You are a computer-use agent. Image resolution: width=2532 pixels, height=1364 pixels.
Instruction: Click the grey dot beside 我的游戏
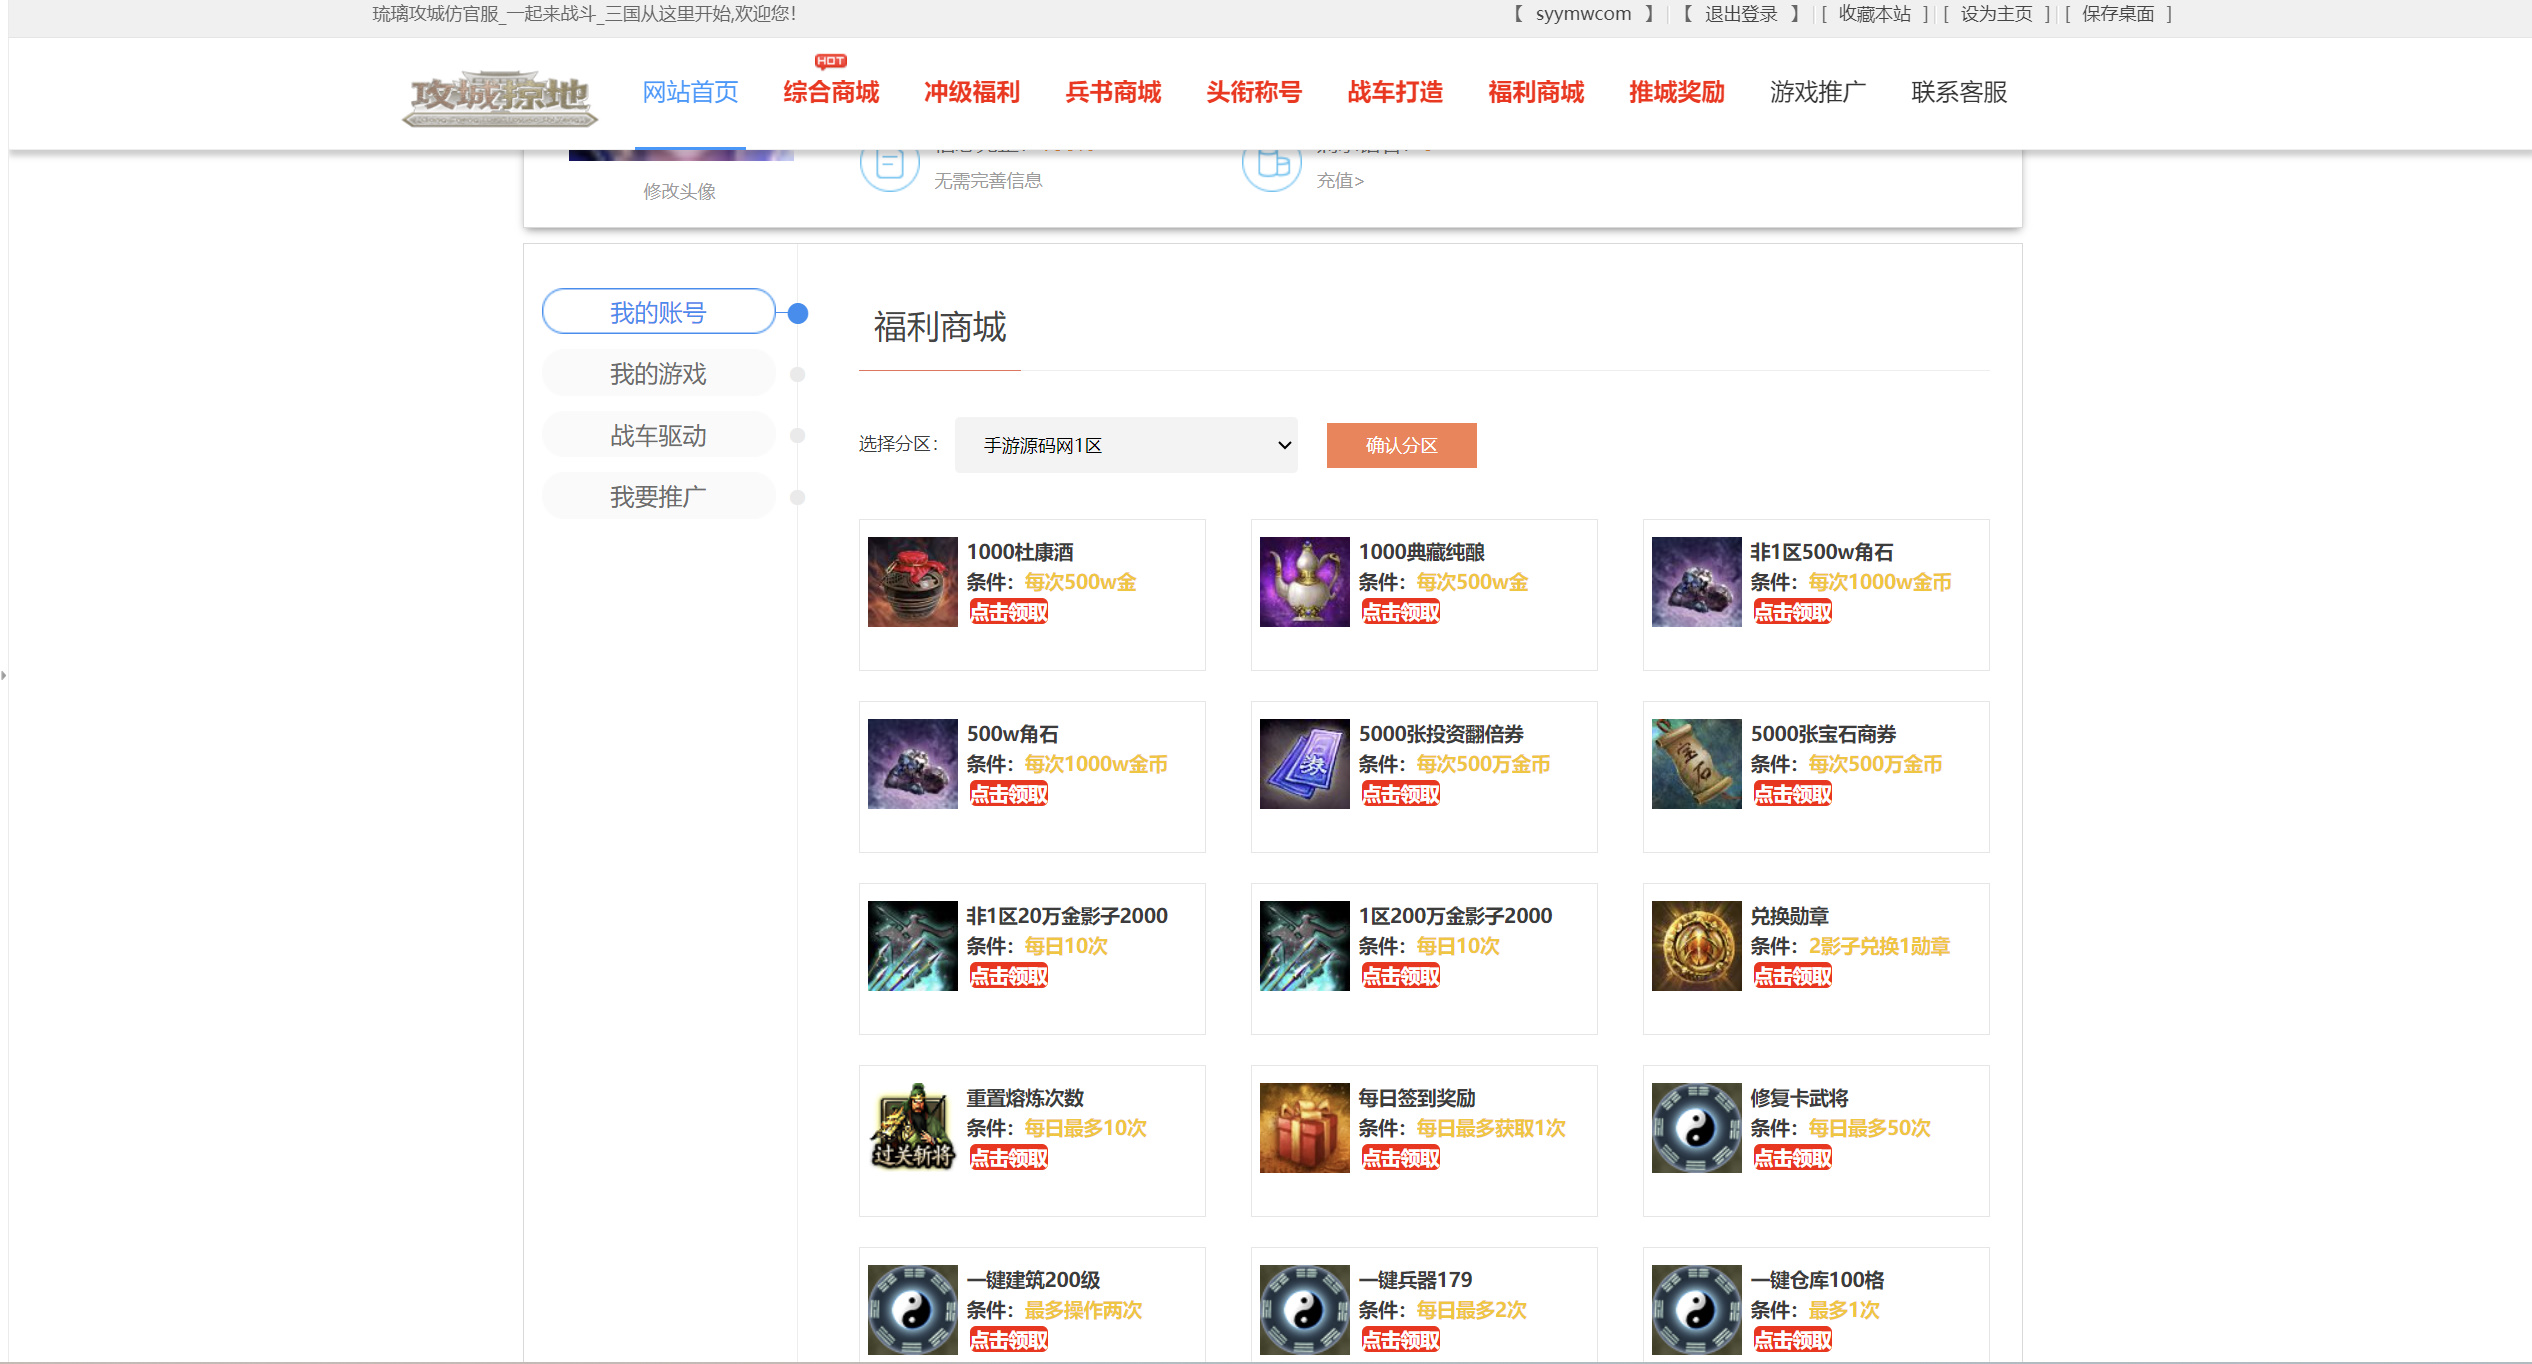(797, 374)
